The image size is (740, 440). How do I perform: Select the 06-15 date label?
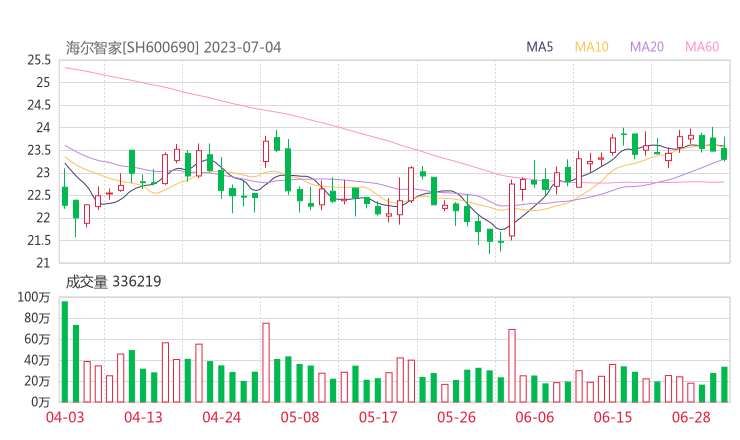613,417
